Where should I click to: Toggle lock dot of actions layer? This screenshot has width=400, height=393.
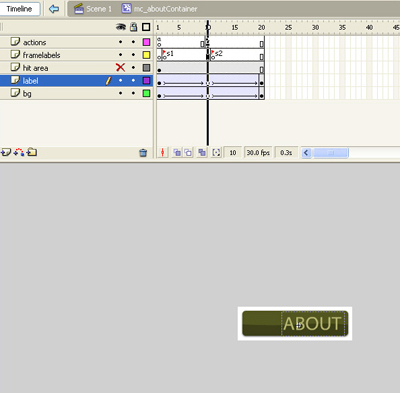[x=133, y=42]
